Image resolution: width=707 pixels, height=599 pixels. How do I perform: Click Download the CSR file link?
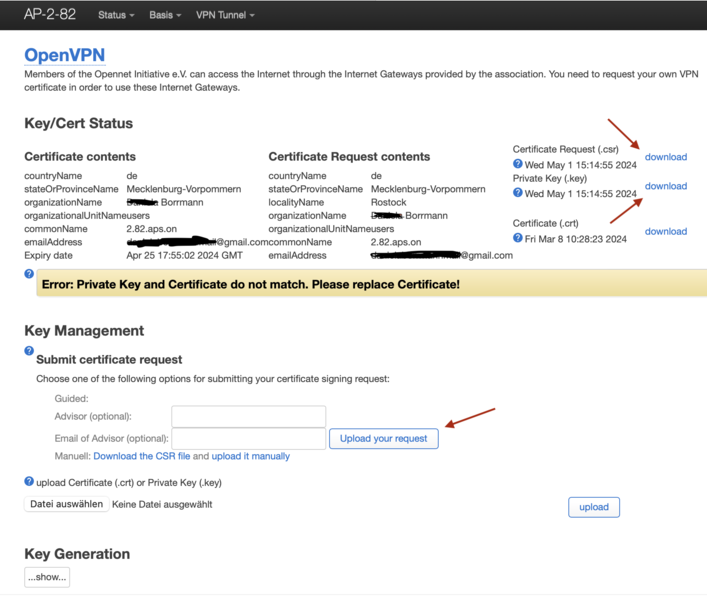point(142,456)
